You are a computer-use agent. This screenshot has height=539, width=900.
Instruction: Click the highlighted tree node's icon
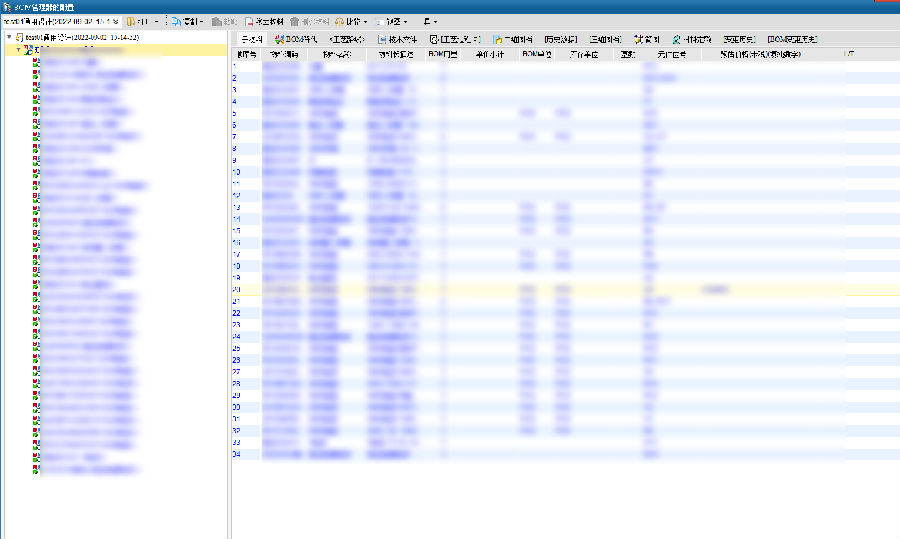29,50
